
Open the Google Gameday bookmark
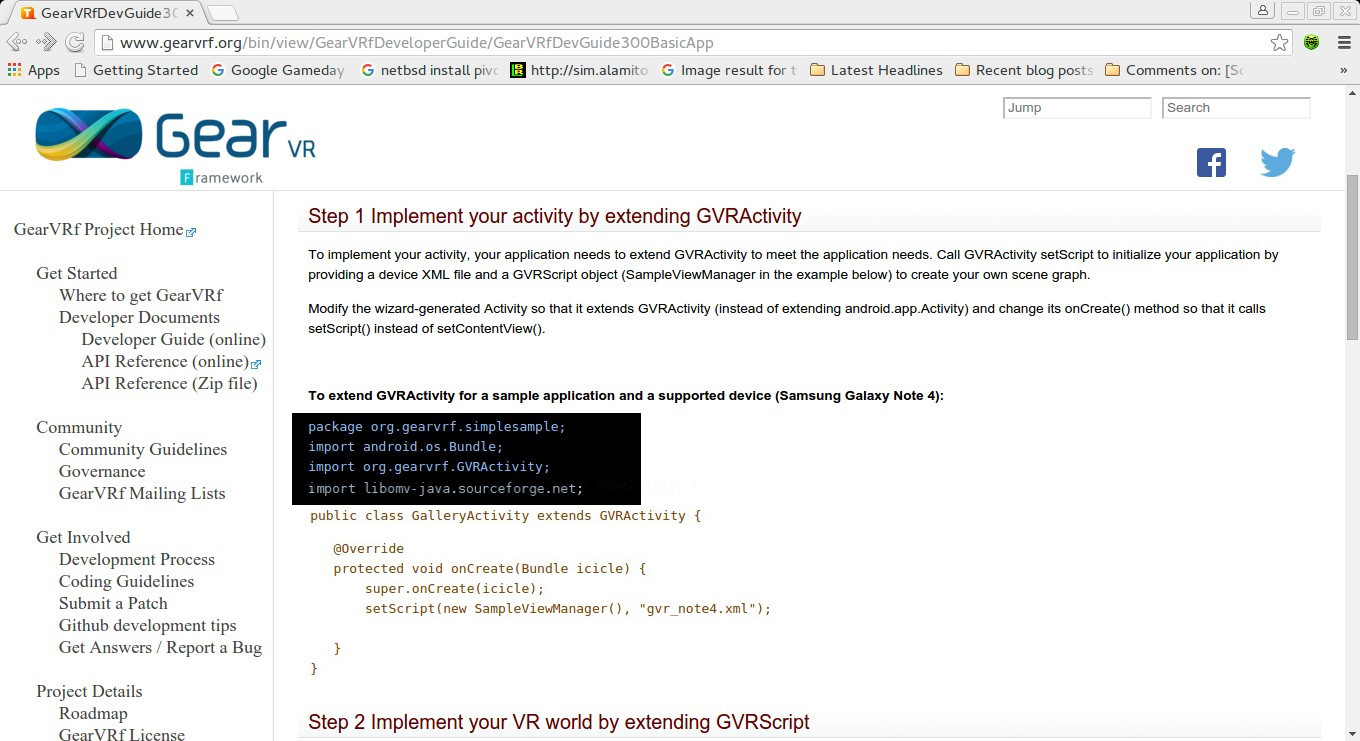pyautogui.click(x=278, y=70)
